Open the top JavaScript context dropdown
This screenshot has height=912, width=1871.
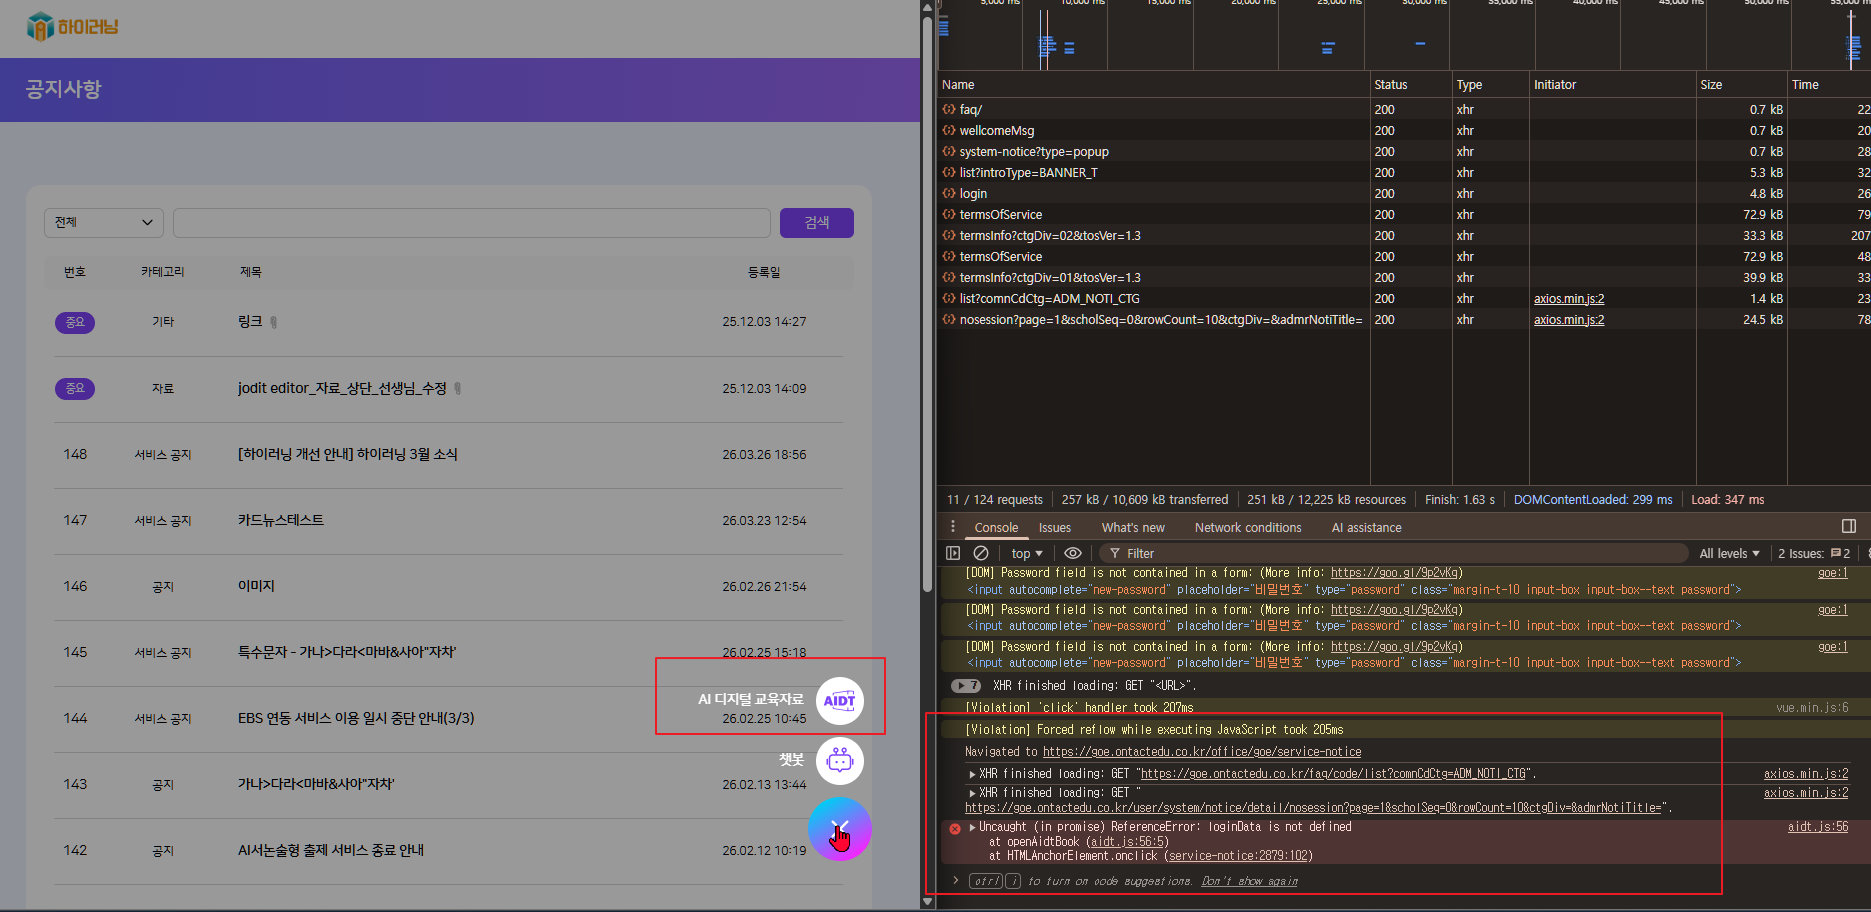click(1026, 553)
